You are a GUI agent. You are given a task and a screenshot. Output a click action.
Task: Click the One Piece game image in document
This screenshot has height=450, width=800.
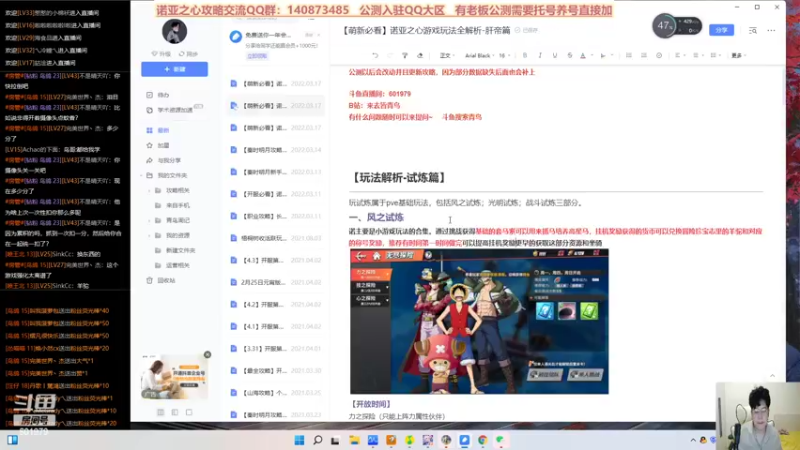click(x=479, y=321)
